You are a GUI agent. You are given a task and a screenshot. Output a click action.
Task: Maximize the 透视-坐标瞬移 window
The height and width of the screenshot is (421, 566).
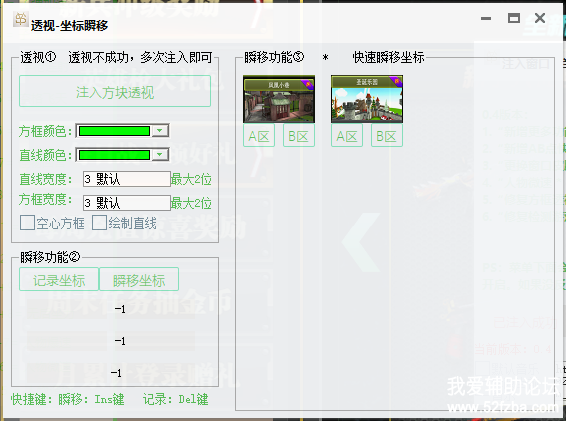pos(514,18)
